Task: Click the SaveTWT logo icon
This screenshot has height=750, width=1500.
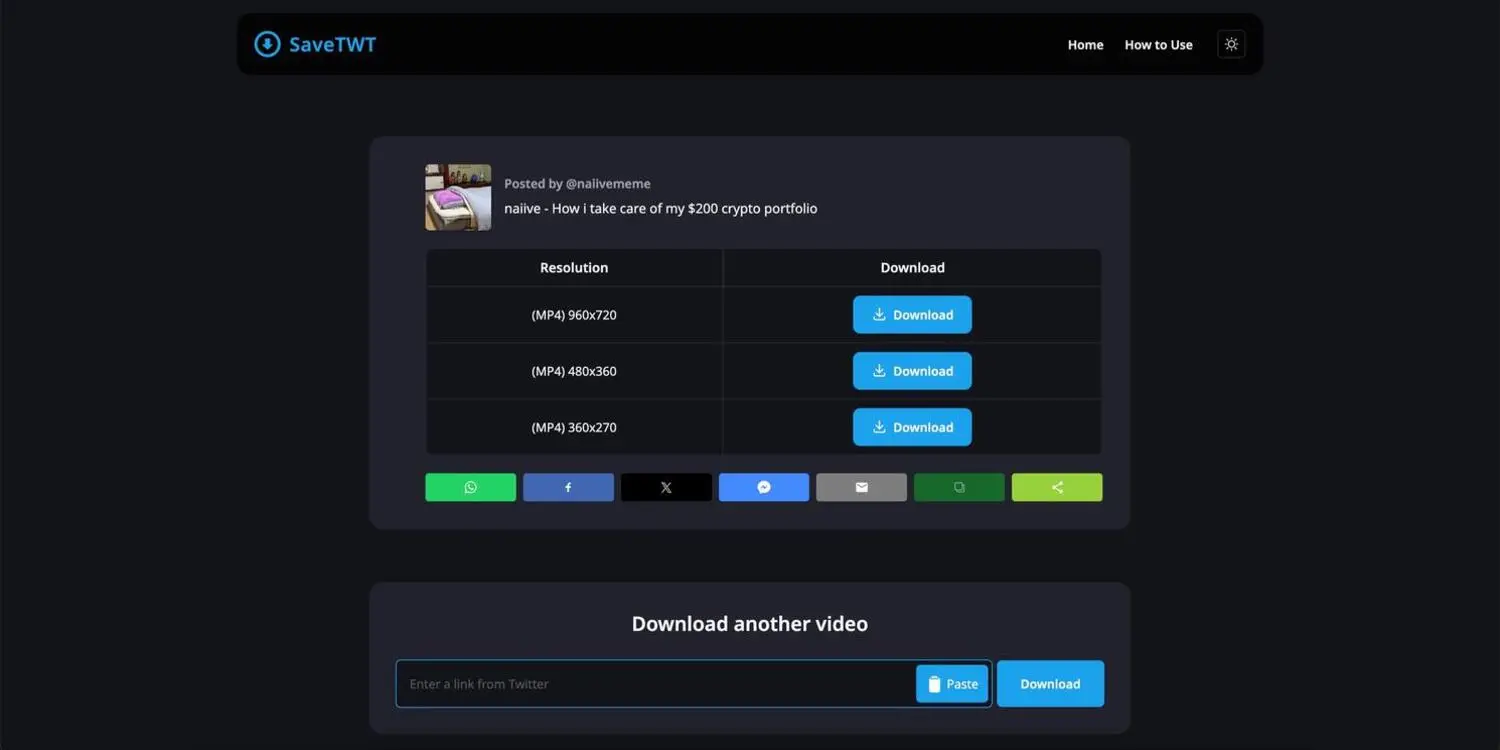Action: 266,44
